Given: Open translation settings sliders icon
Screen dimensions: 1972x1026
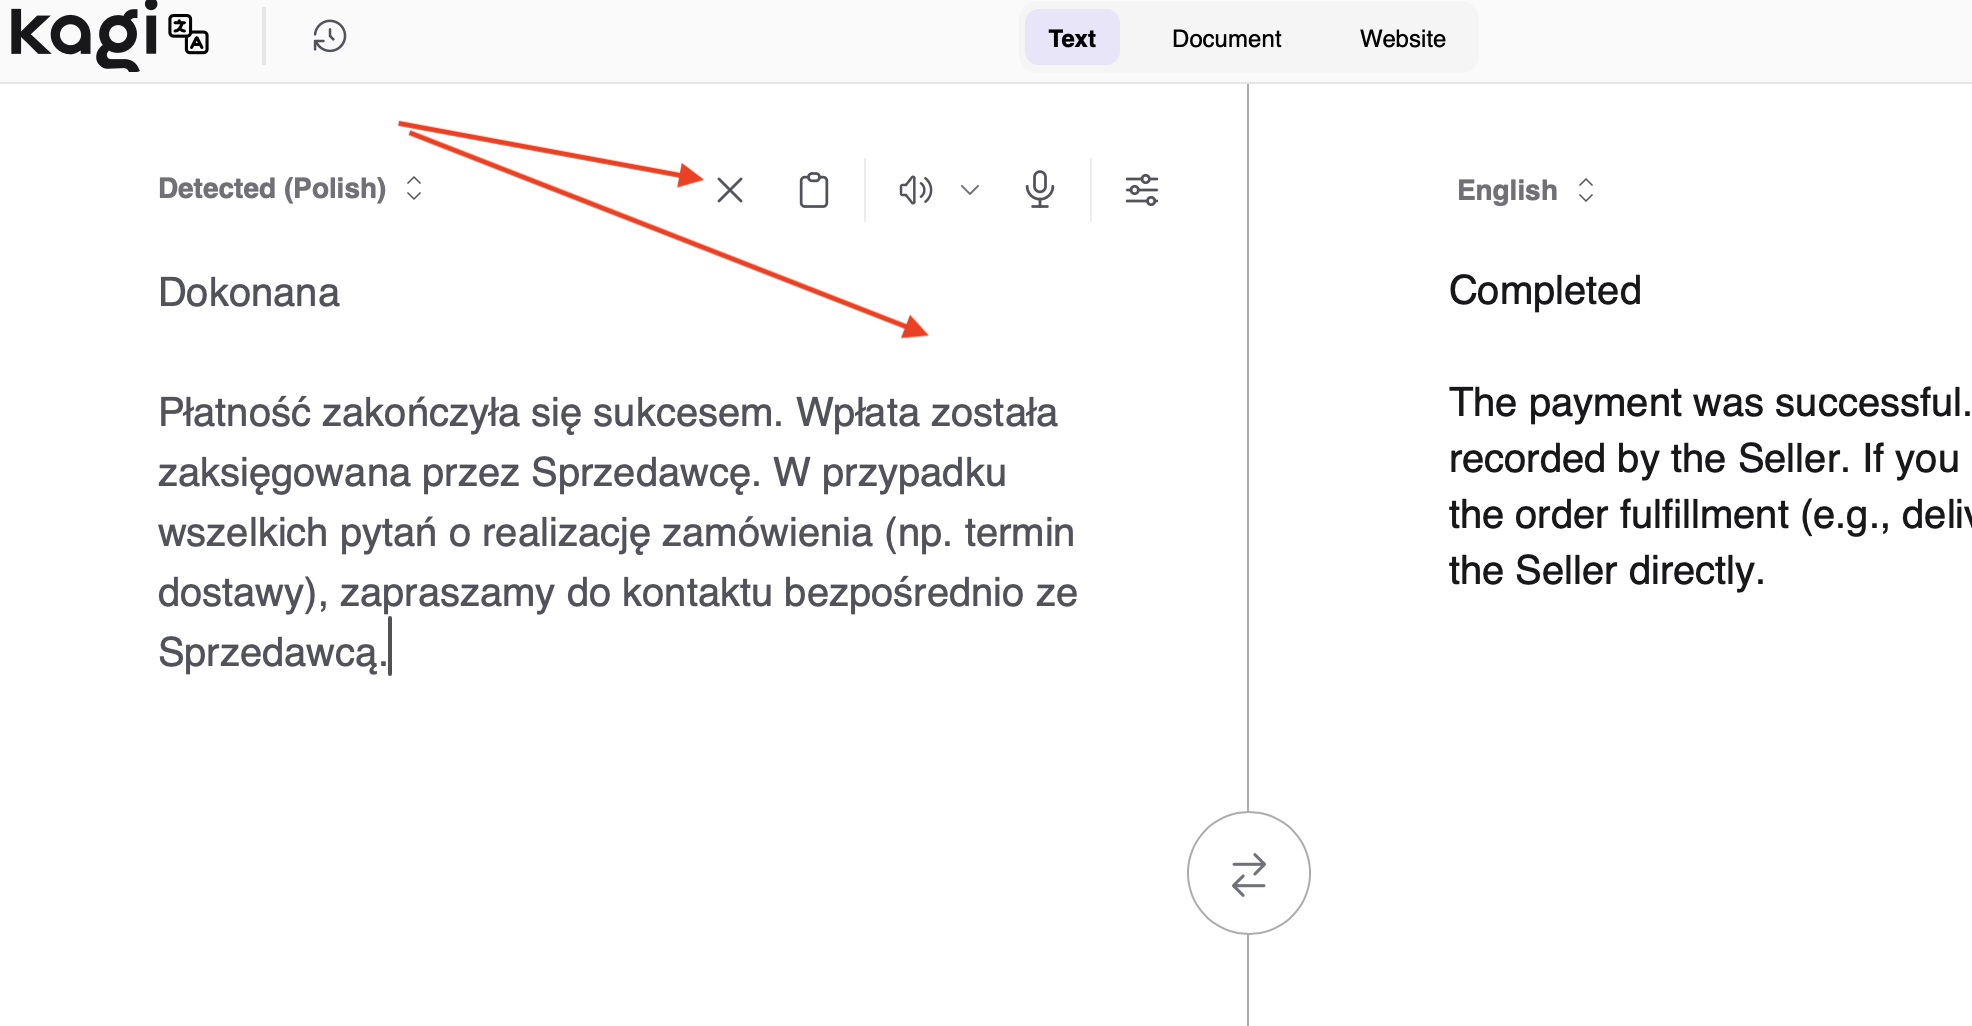Looking at the screenshot, I should point(1141,190).
